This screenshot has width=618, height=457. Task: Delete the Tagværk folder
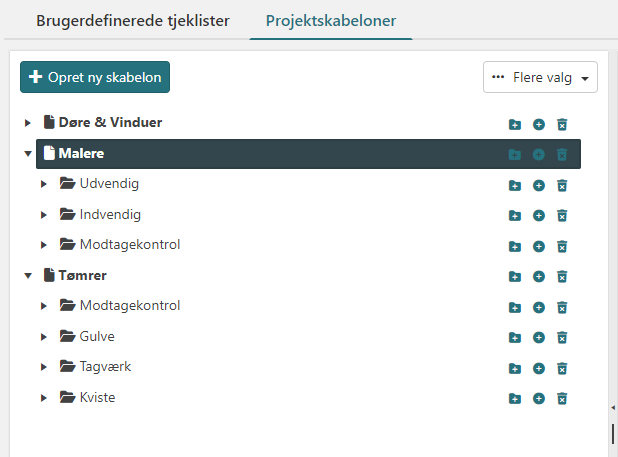[x=562, y=368]
